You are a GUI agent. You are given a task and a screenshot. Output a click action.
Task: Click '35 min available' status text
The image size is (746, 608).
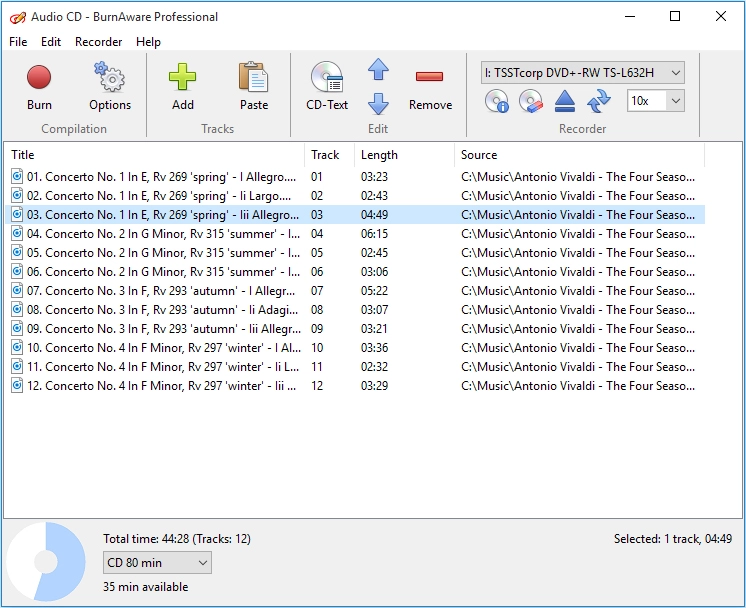click(x=146, y=587)
